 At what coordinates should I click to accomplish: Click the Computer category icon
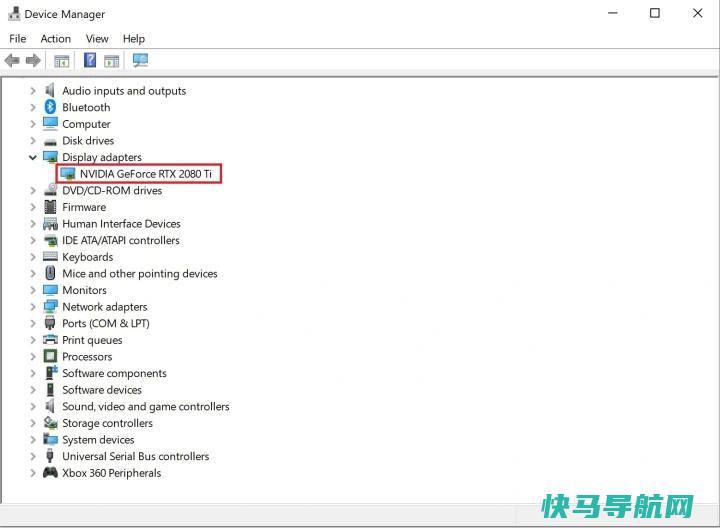[x=50, y=124]
